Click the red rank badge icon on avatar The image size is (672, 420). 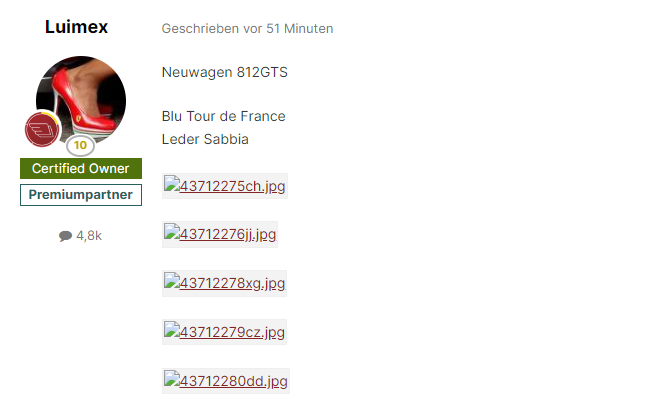pyautogui.click(x=42, y=129)
